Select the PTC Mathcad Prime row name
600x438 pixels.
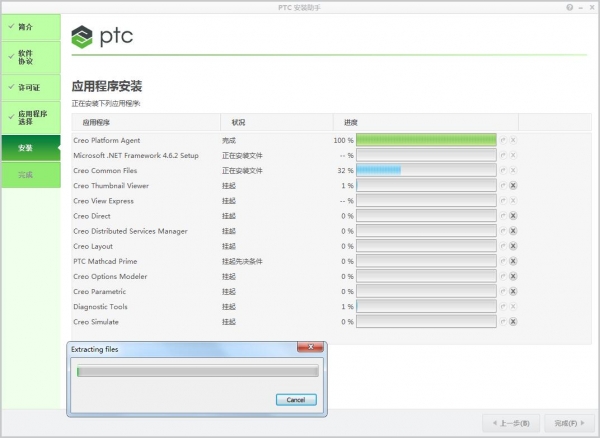(105, 261)
